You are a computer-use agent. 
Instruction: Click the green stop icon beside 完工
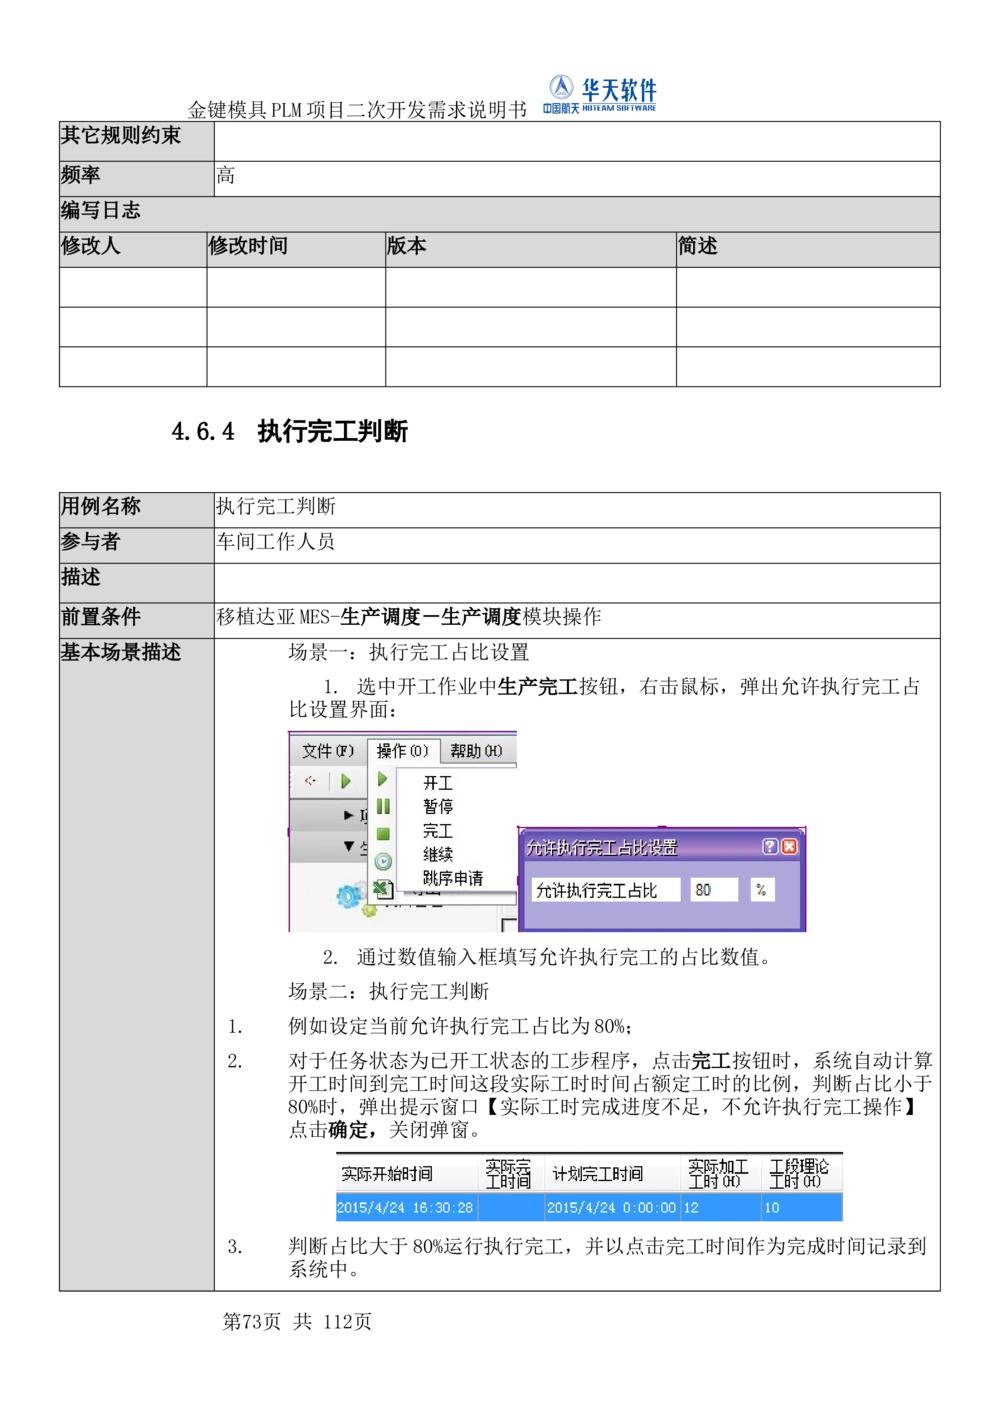coord(383,831)
